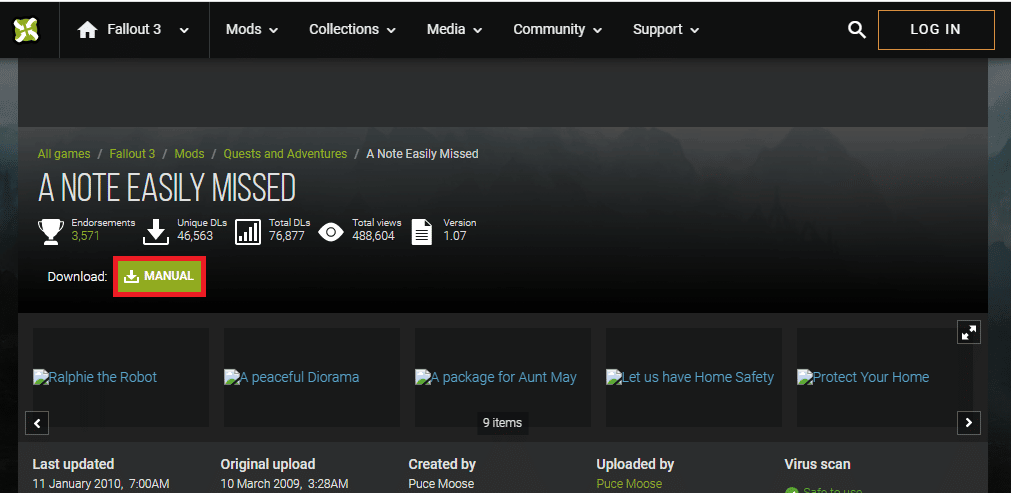Open the Support menu

pos(666,30)
